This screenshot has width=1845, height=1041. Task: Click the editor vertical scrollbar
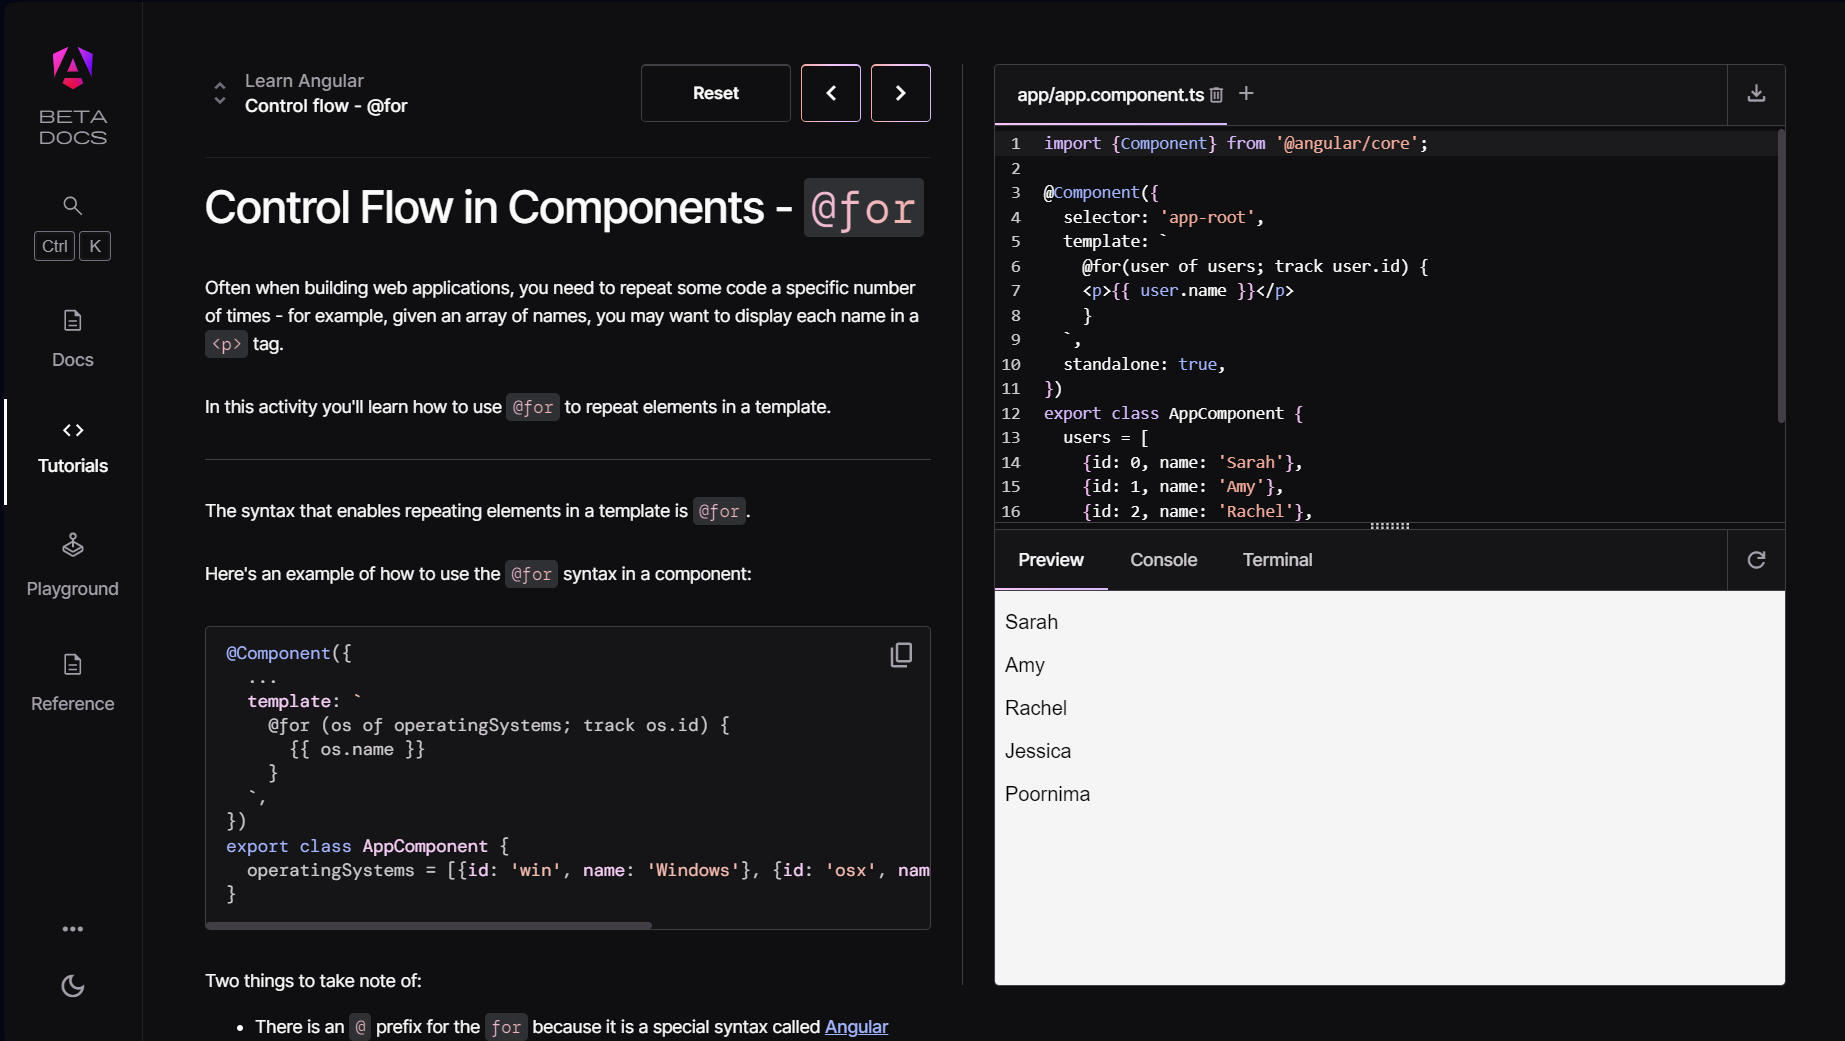(1781, 276)
